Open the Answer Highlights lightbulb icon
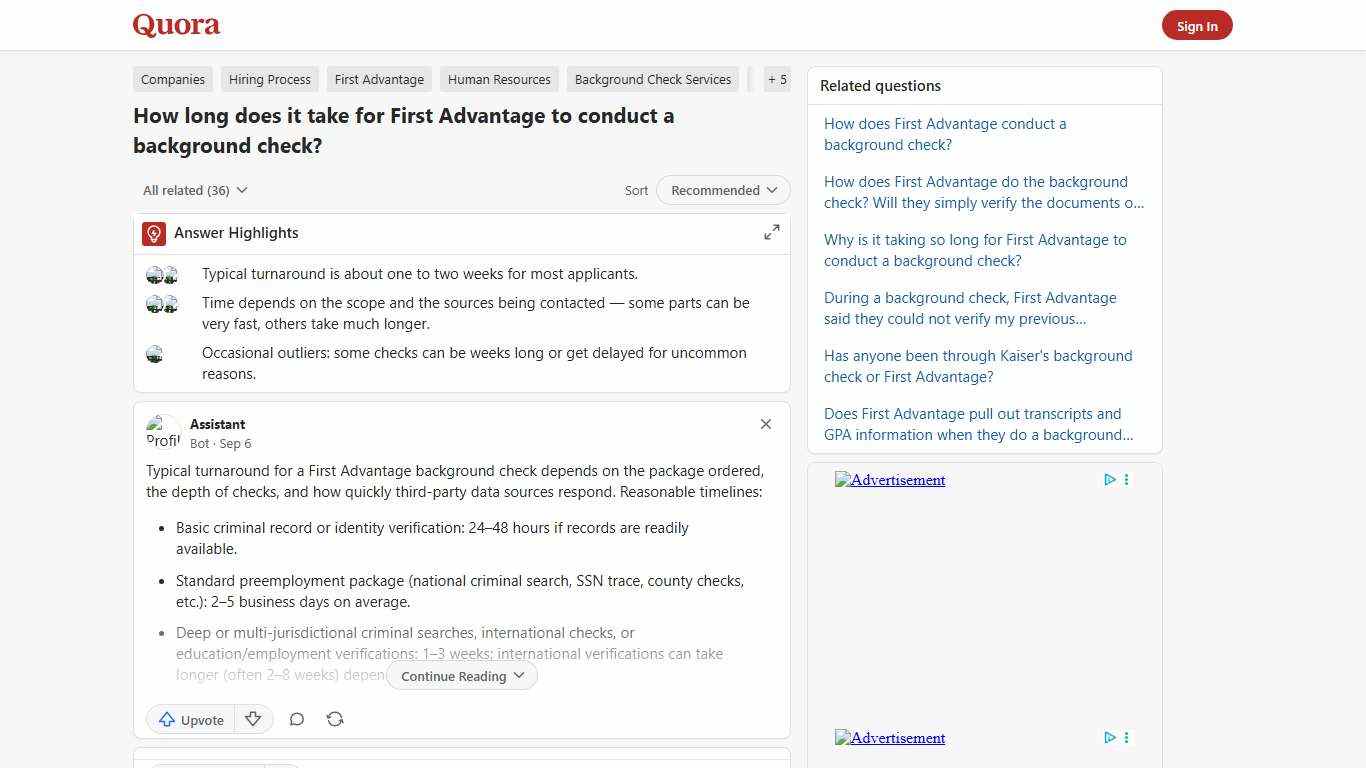 [153, 233]
